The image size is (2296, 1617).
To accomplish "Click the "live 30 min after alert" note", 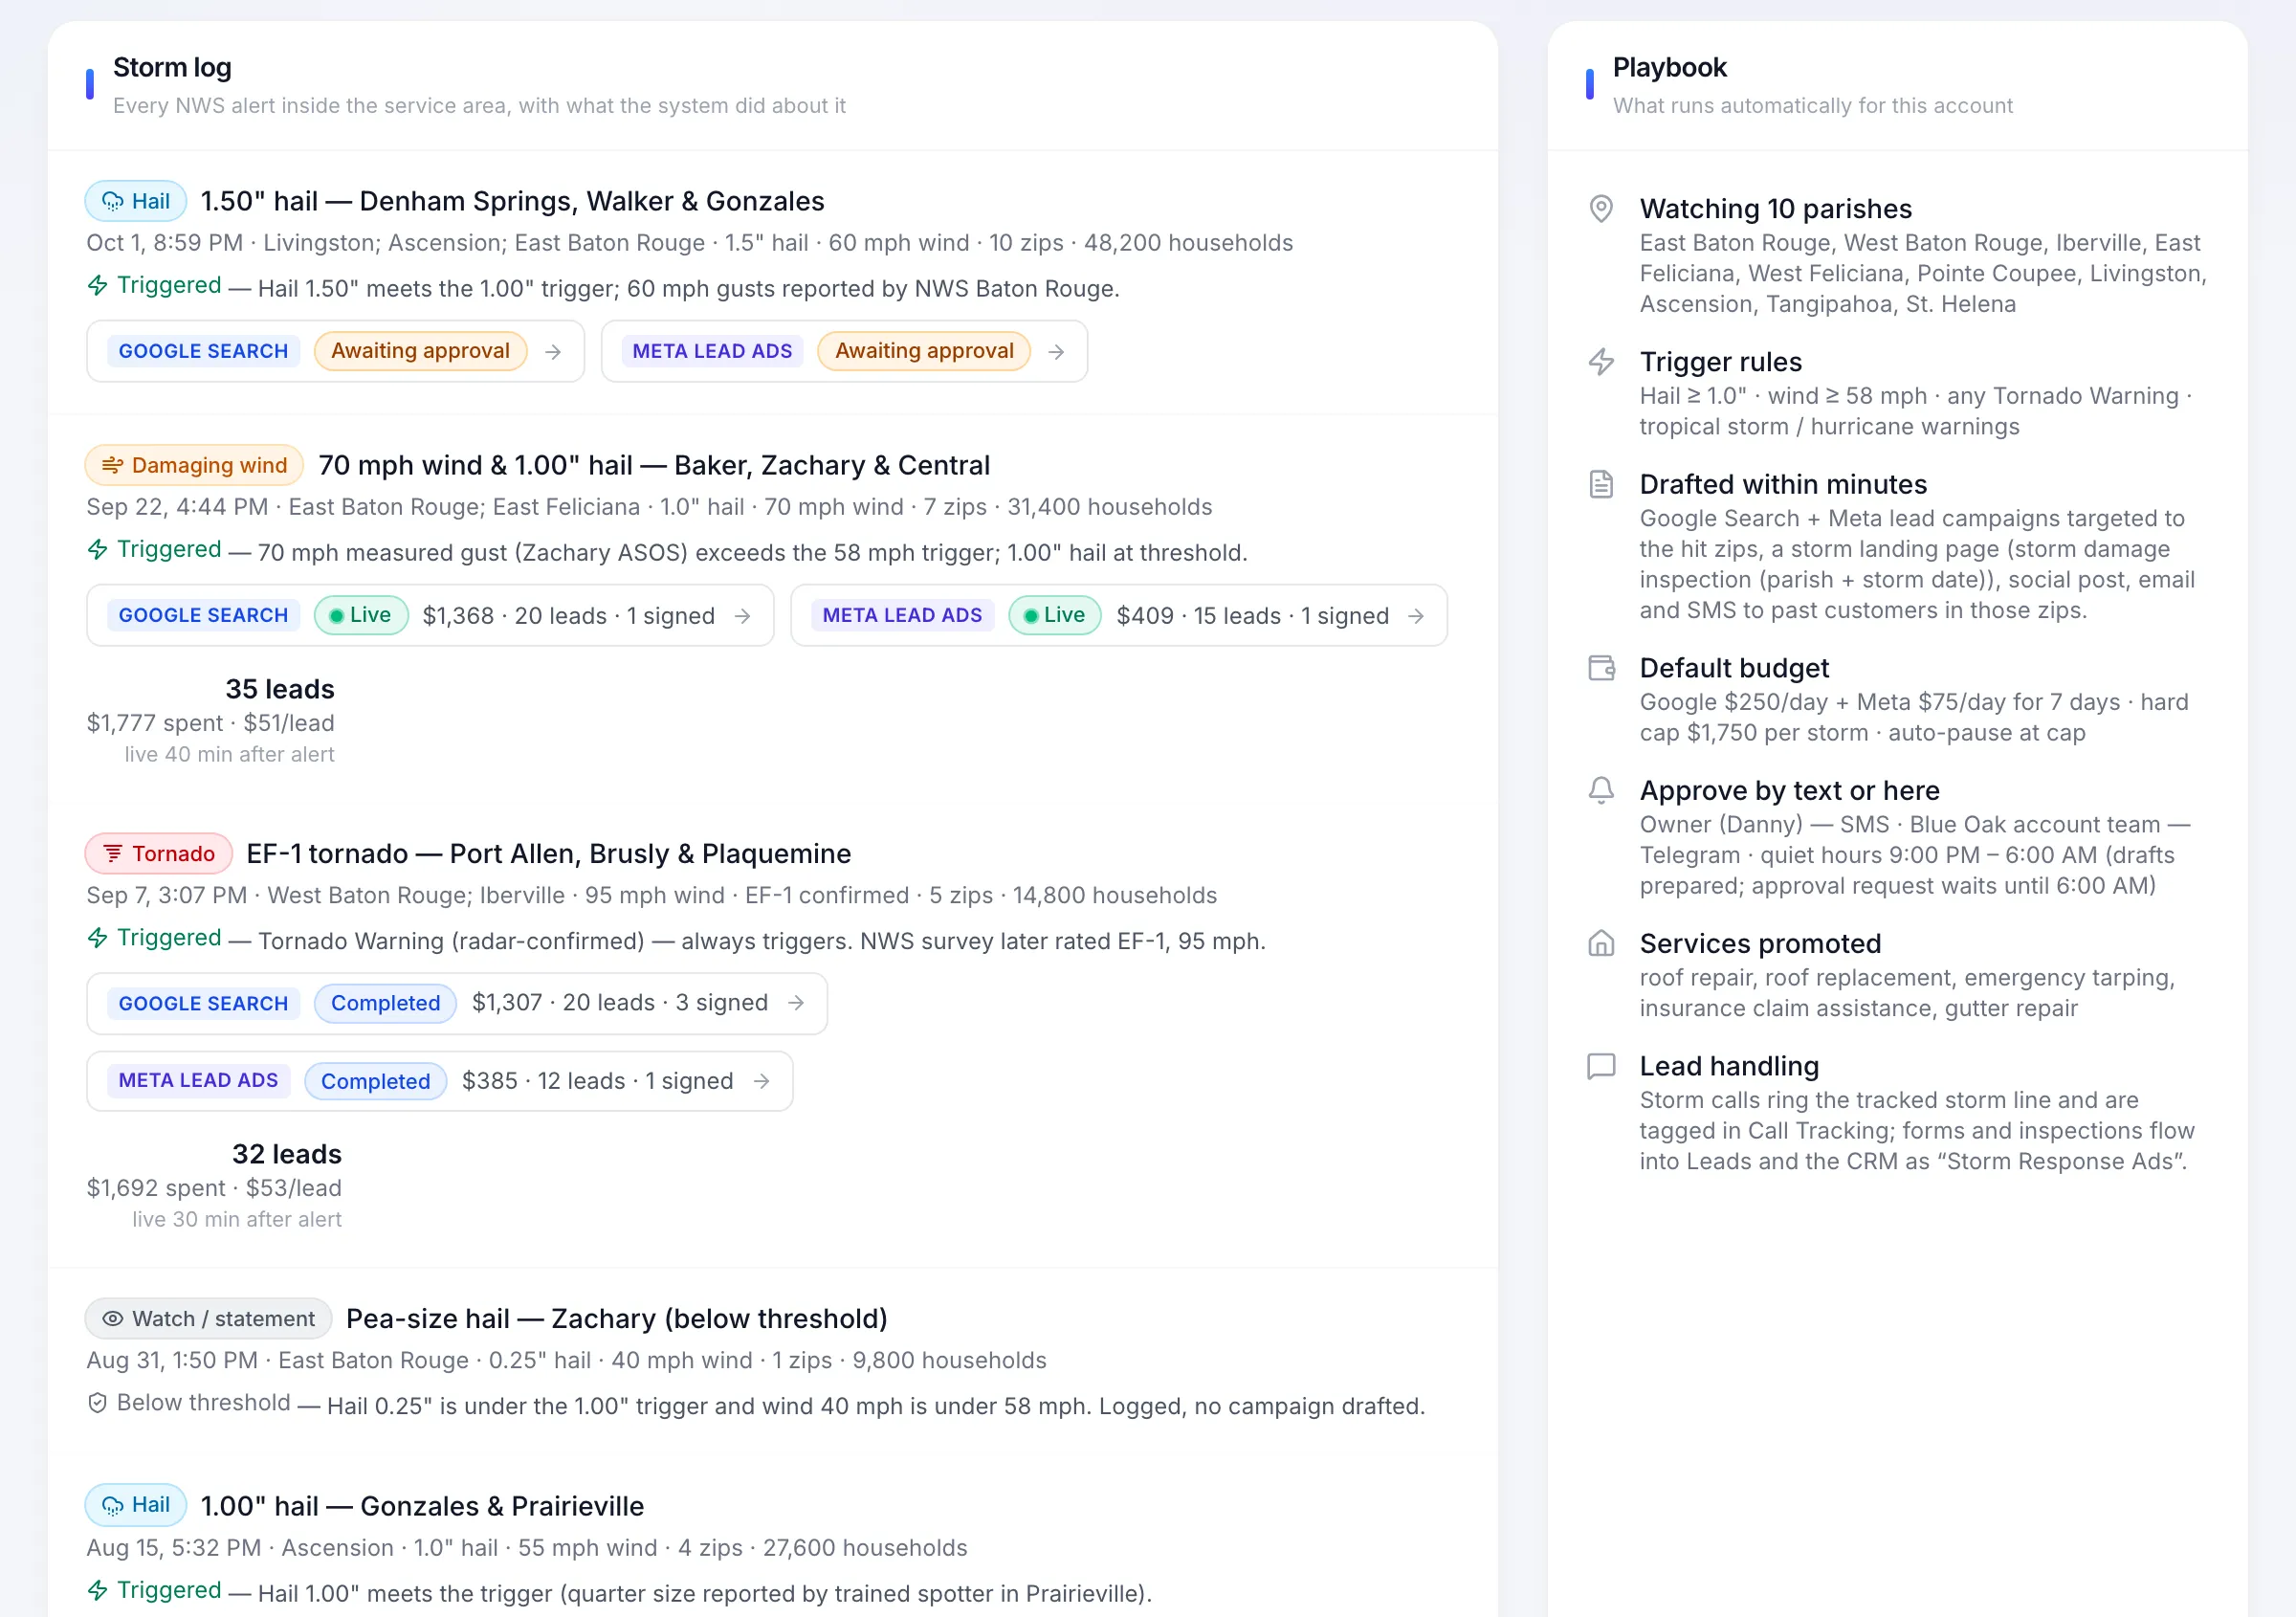I will pyautogui.click(x=237, y=1219).
